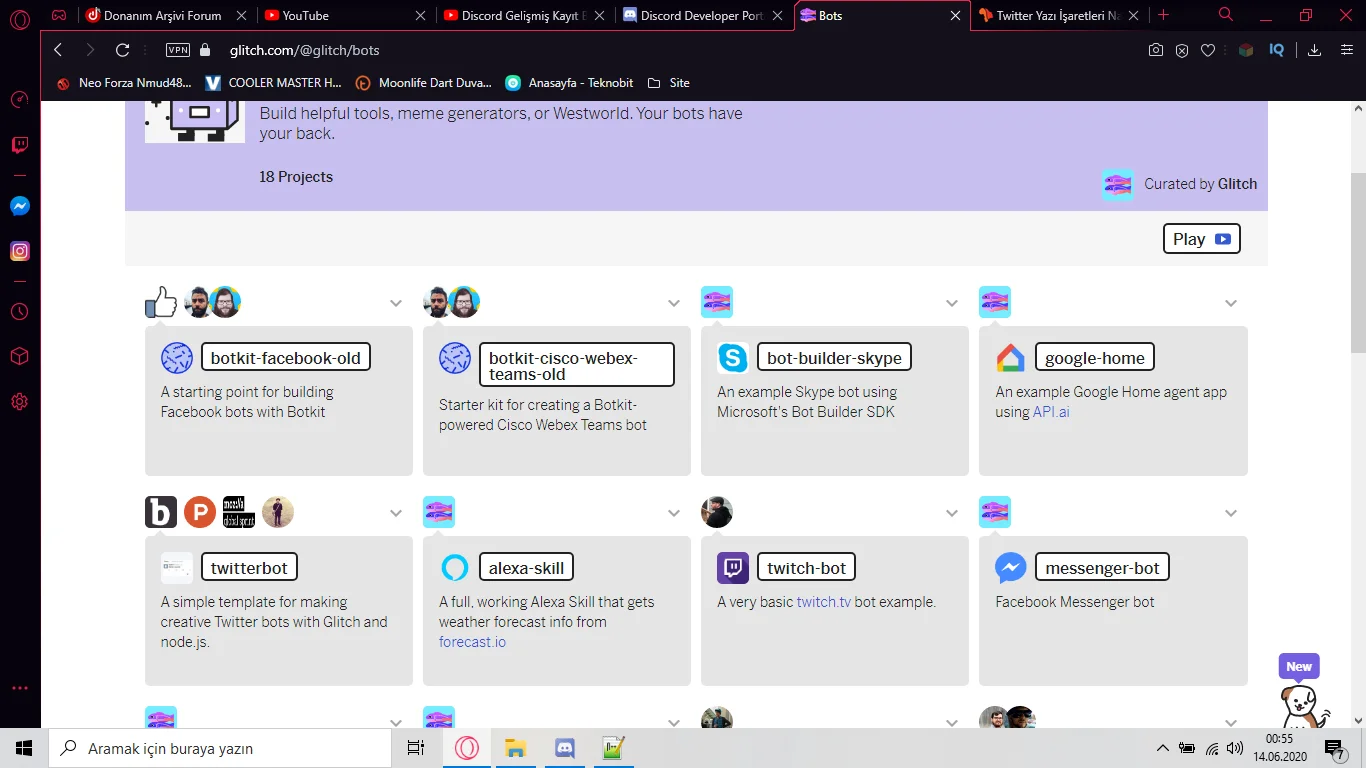Click the Play button
The height and width of the screenshot is (768, 1366).
pyautogui.click(x=1202, y=239)
